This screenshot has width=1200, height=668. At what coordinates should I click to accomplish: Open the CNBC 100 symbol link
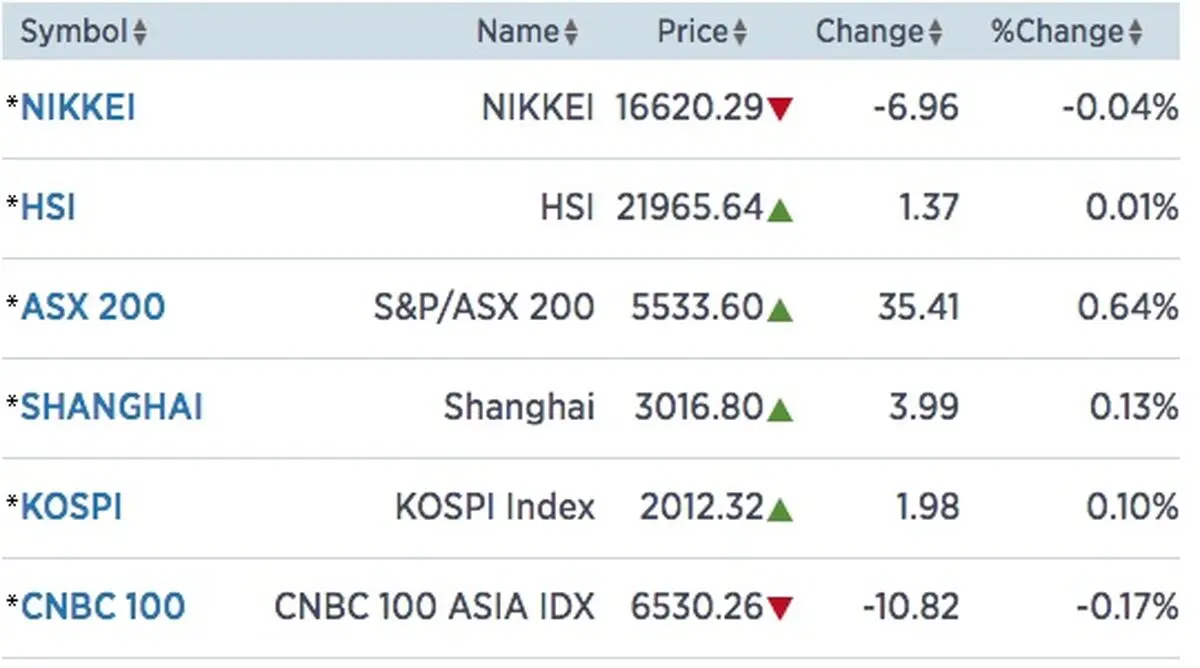pos(103,606)
